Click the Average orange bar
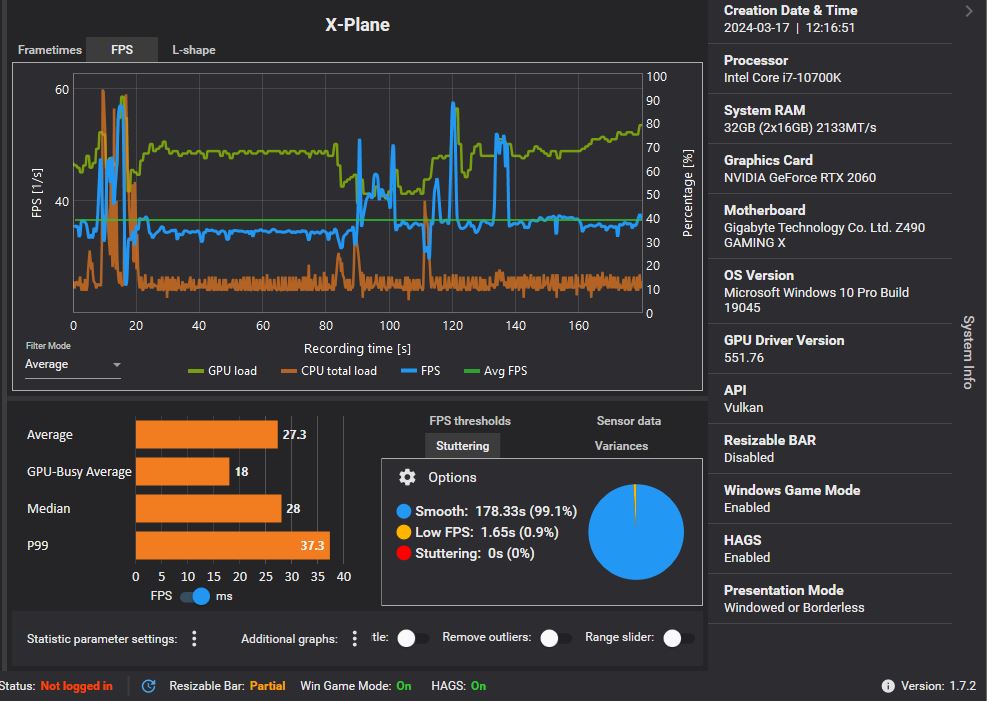987x701 pixels. tap(206, 434)
